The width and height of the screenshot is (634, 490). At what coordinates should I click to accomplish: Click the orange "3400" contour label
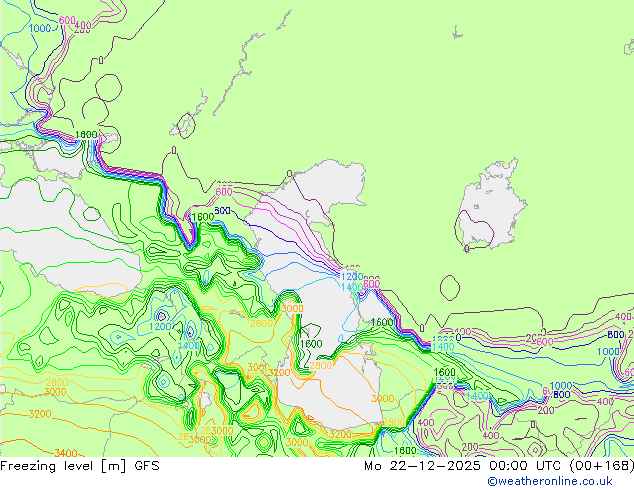(66, 453)
